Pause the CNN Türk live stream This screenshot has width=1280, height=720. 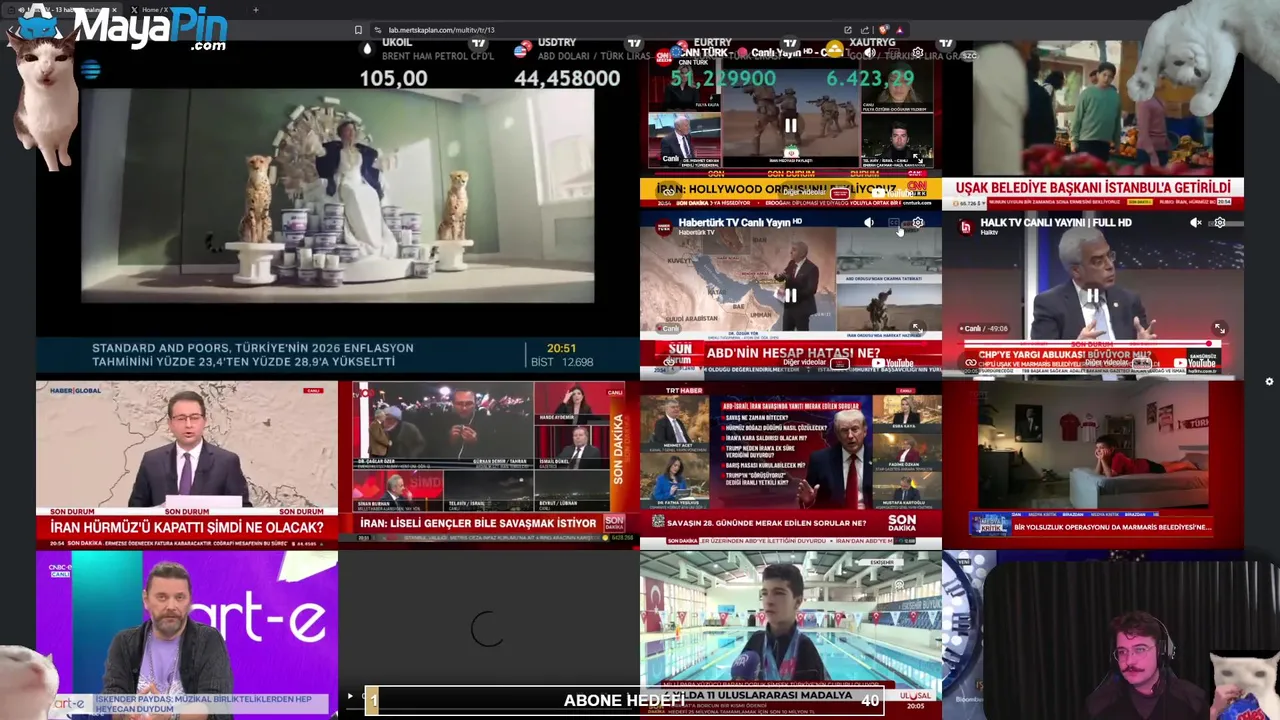coord(790,126)
